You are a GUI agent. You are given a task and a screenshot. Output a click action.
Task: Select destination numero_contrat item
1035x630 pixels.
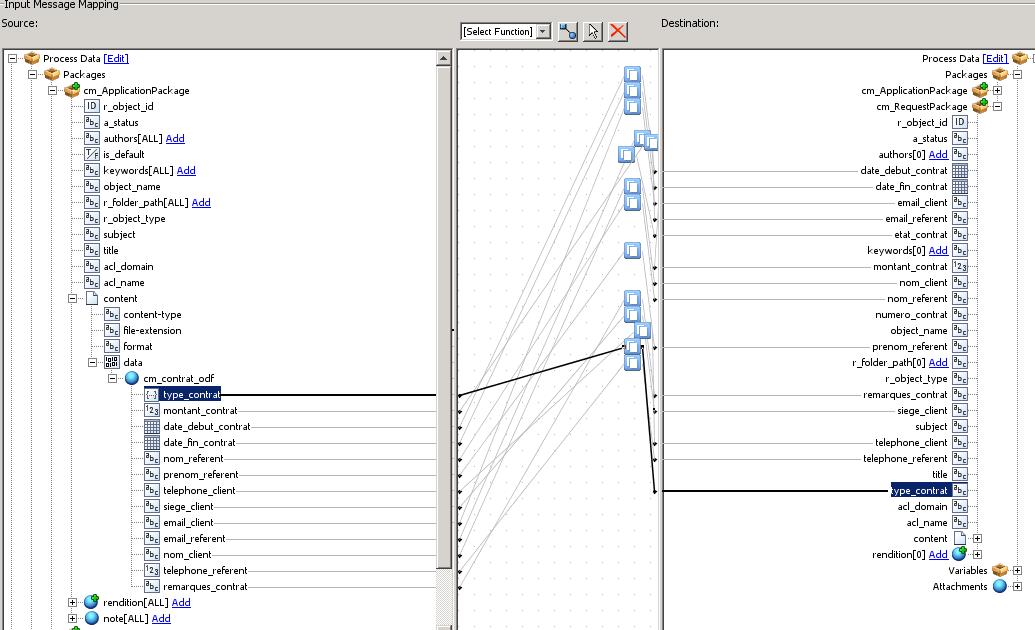coord(911,314)
